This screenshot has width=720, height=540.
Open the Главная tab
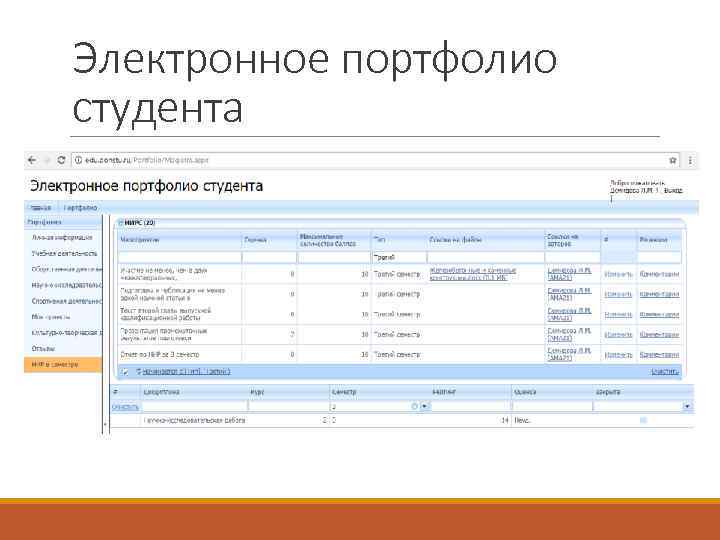pyautogui.click(x=40, y=208)
